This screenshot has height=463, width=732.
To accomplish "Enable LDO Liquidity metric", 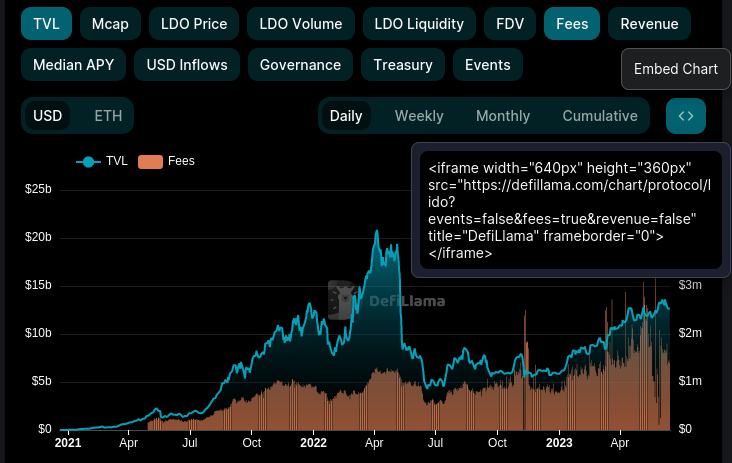I will pyautogui.click(x=419, y=24).
